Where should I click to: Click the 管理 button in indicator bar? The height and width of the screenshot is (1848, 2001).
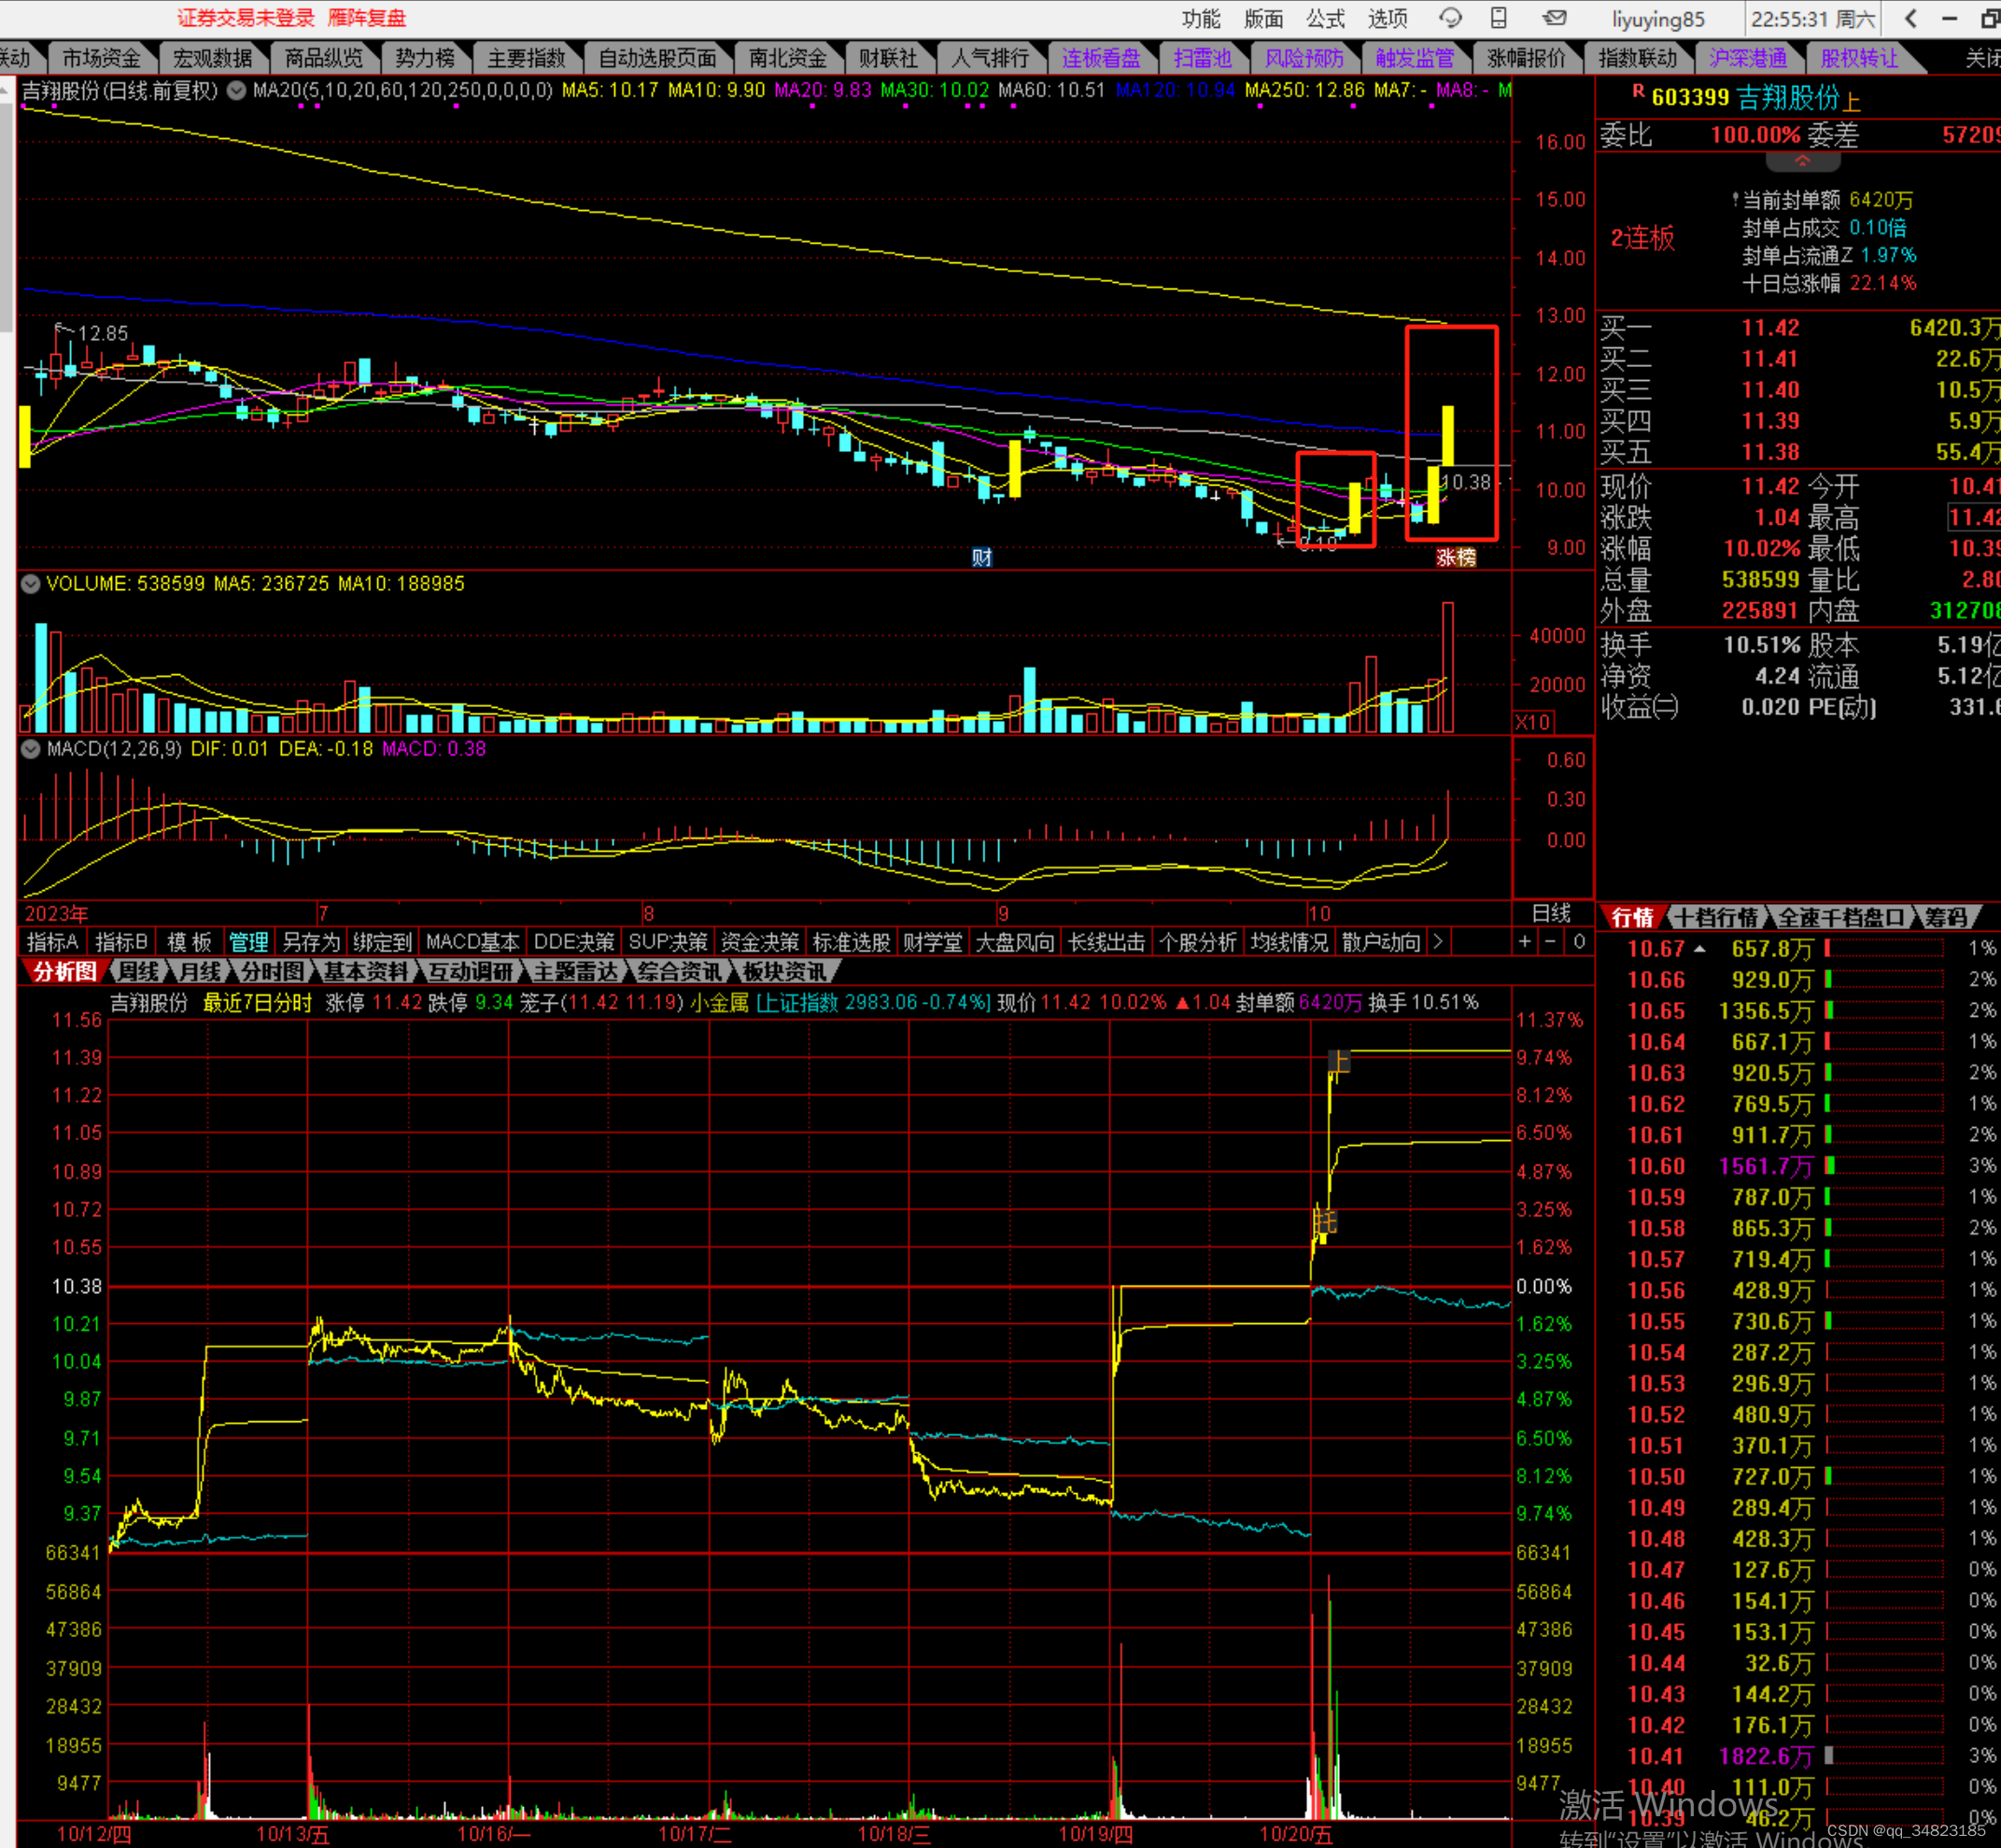248,941
